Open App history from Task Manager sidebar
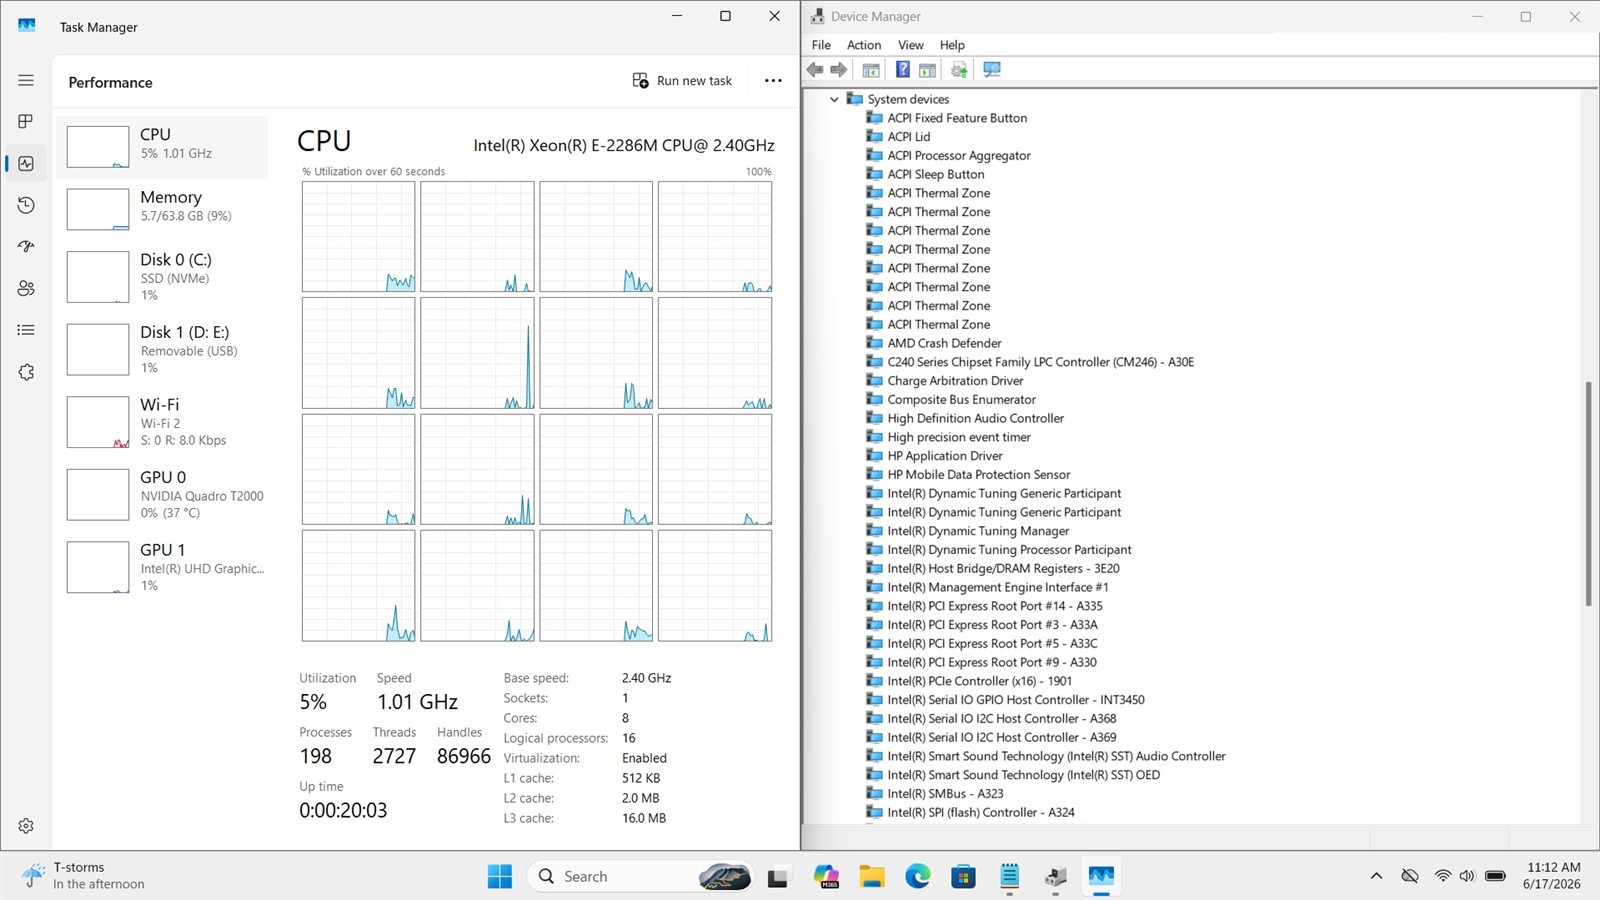The image size is (1600, 900). pos(26,205)
